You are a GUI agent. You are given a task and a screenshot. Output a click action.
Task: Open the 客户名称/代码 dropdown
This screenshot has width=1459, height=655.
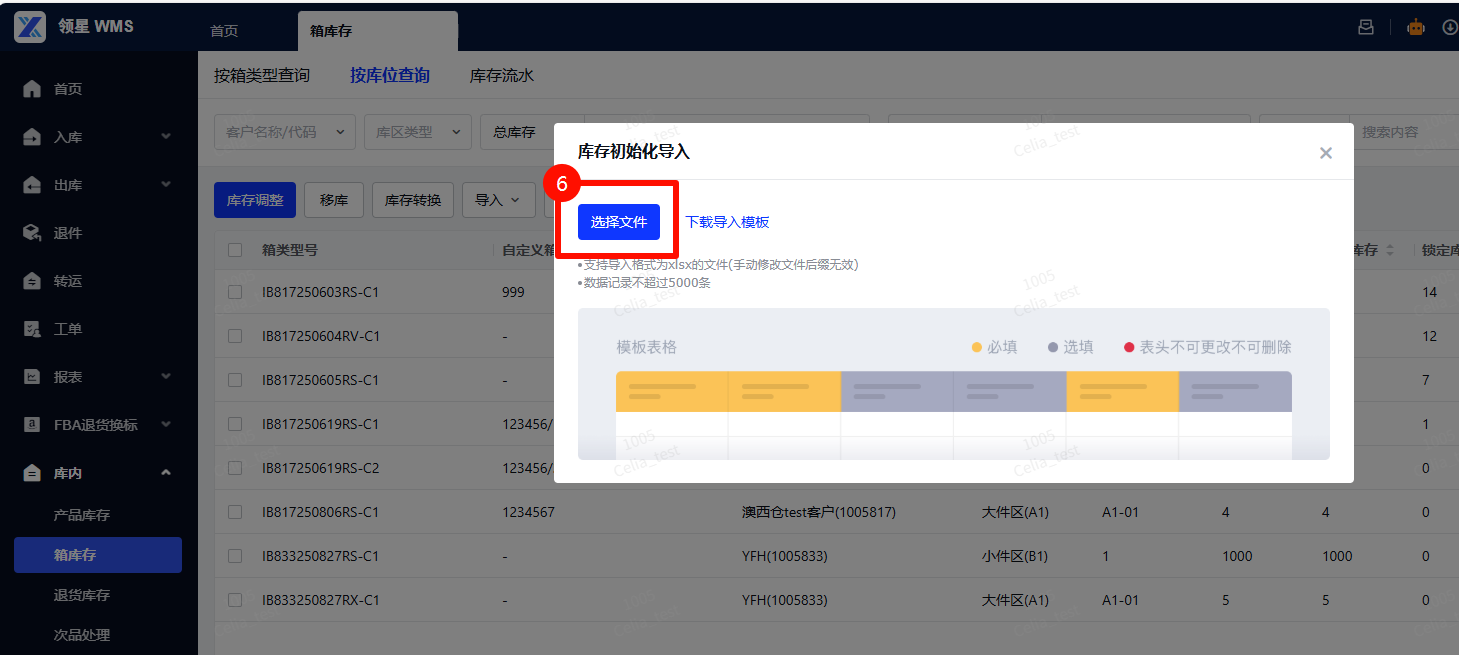(285, 132)
